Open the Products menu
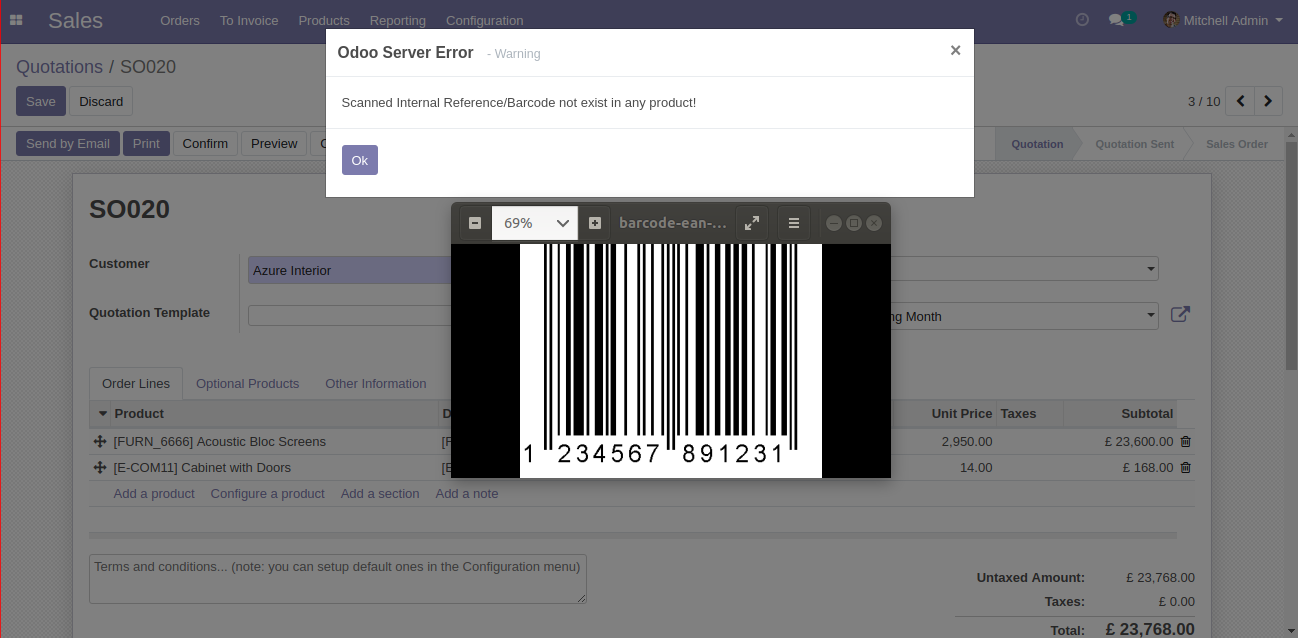Screen dimensions: 1298x638 coord(324,20)
